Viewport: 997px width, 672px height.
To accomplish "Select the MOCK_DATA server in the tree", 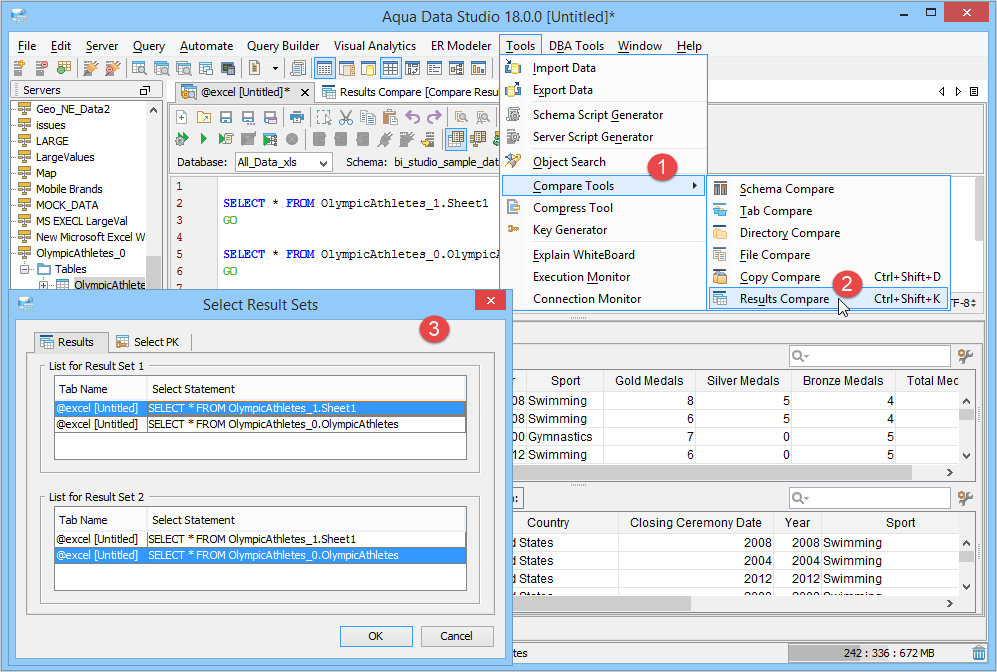I will tap(67, 205).
